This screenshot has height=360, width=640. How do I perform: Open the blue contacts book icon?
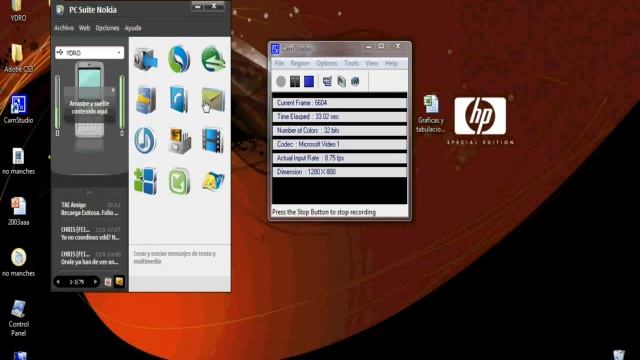click(179, 100)
